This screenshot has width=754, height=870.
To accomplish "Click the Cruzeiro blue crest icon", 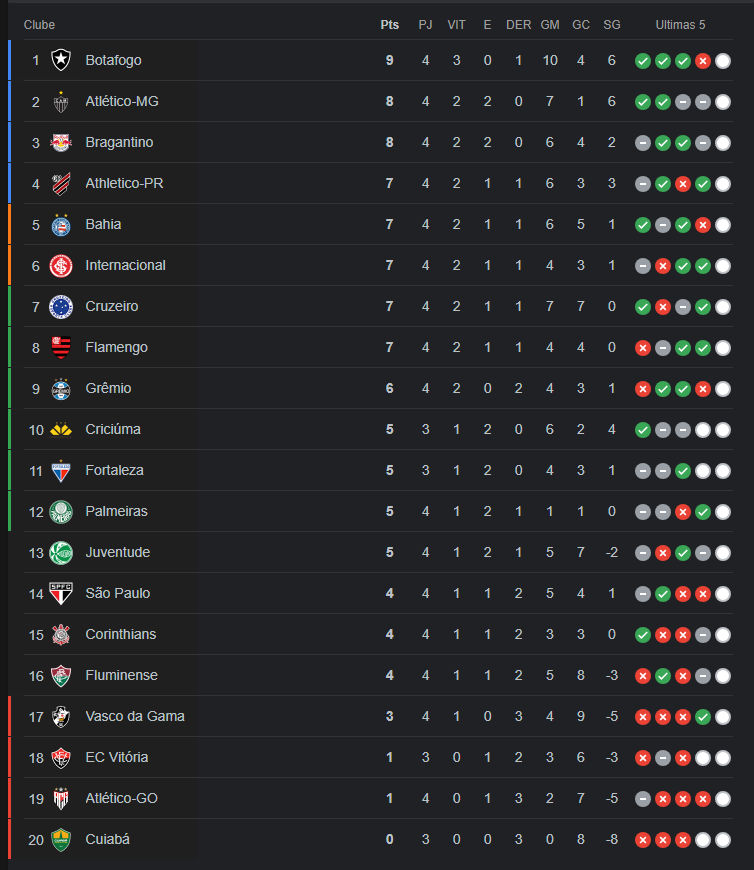I will pyautogui.click(x=61, y=307).
